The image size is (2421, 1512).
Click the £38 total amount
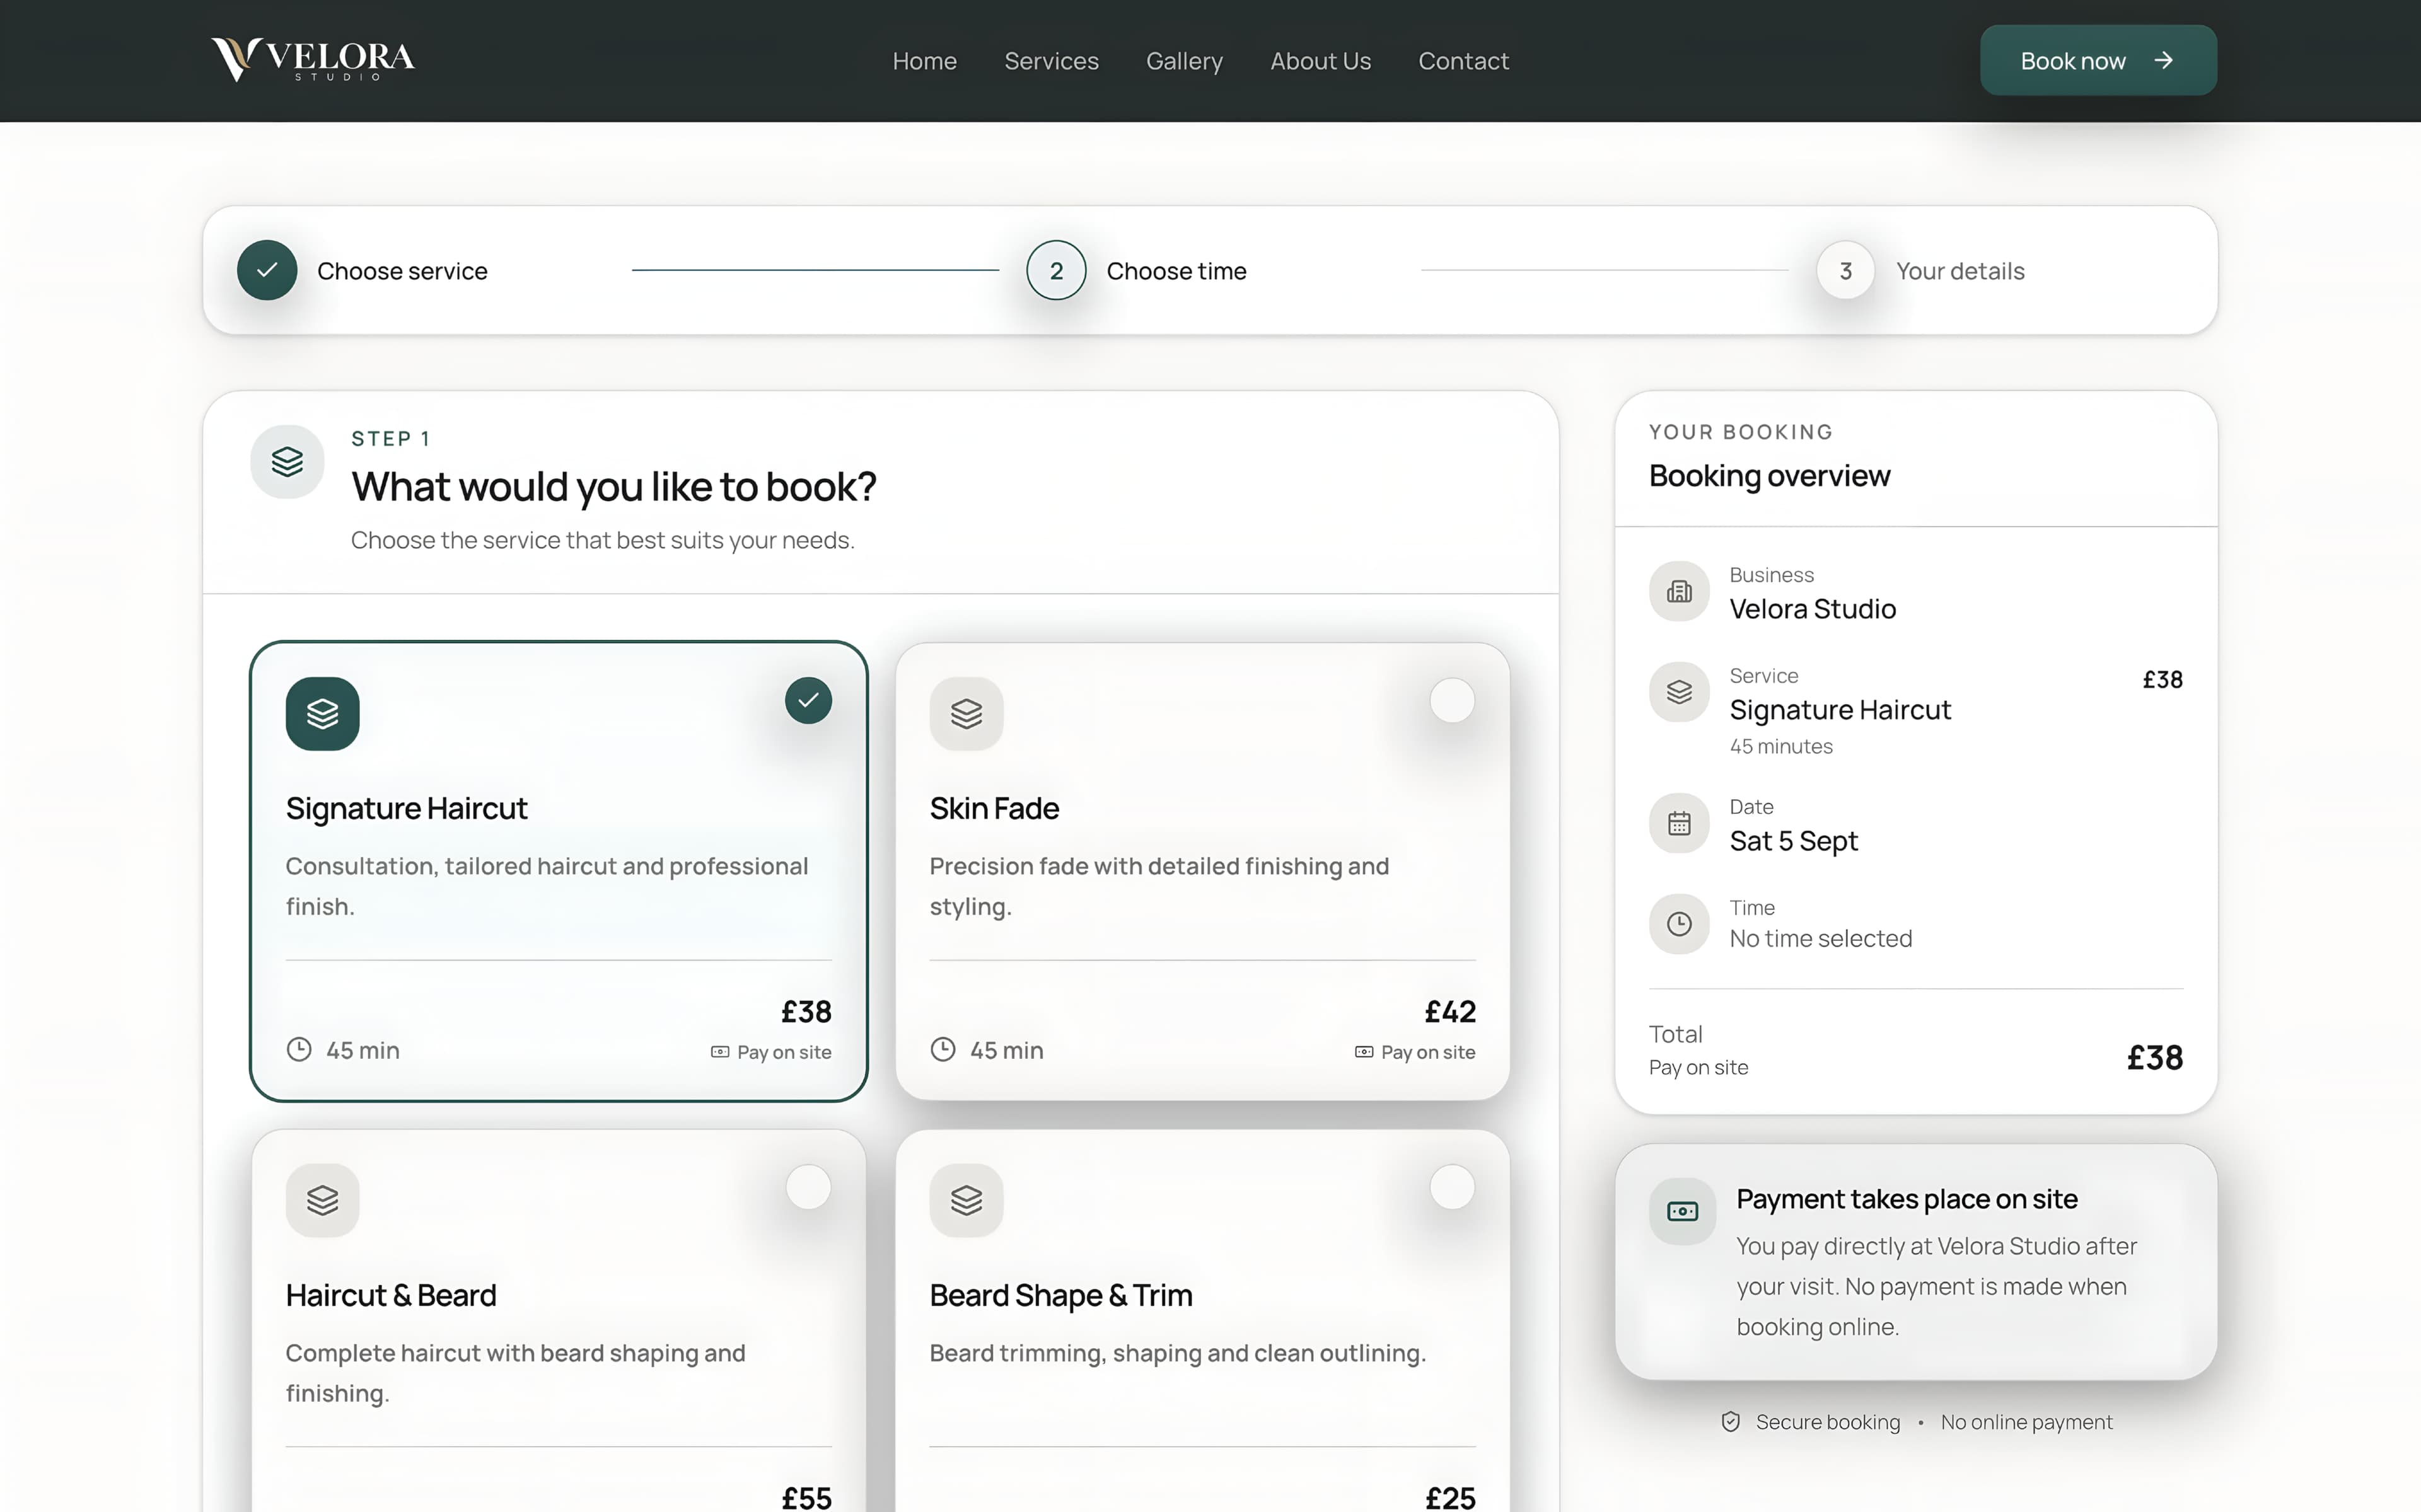tap(2155, 1058)
